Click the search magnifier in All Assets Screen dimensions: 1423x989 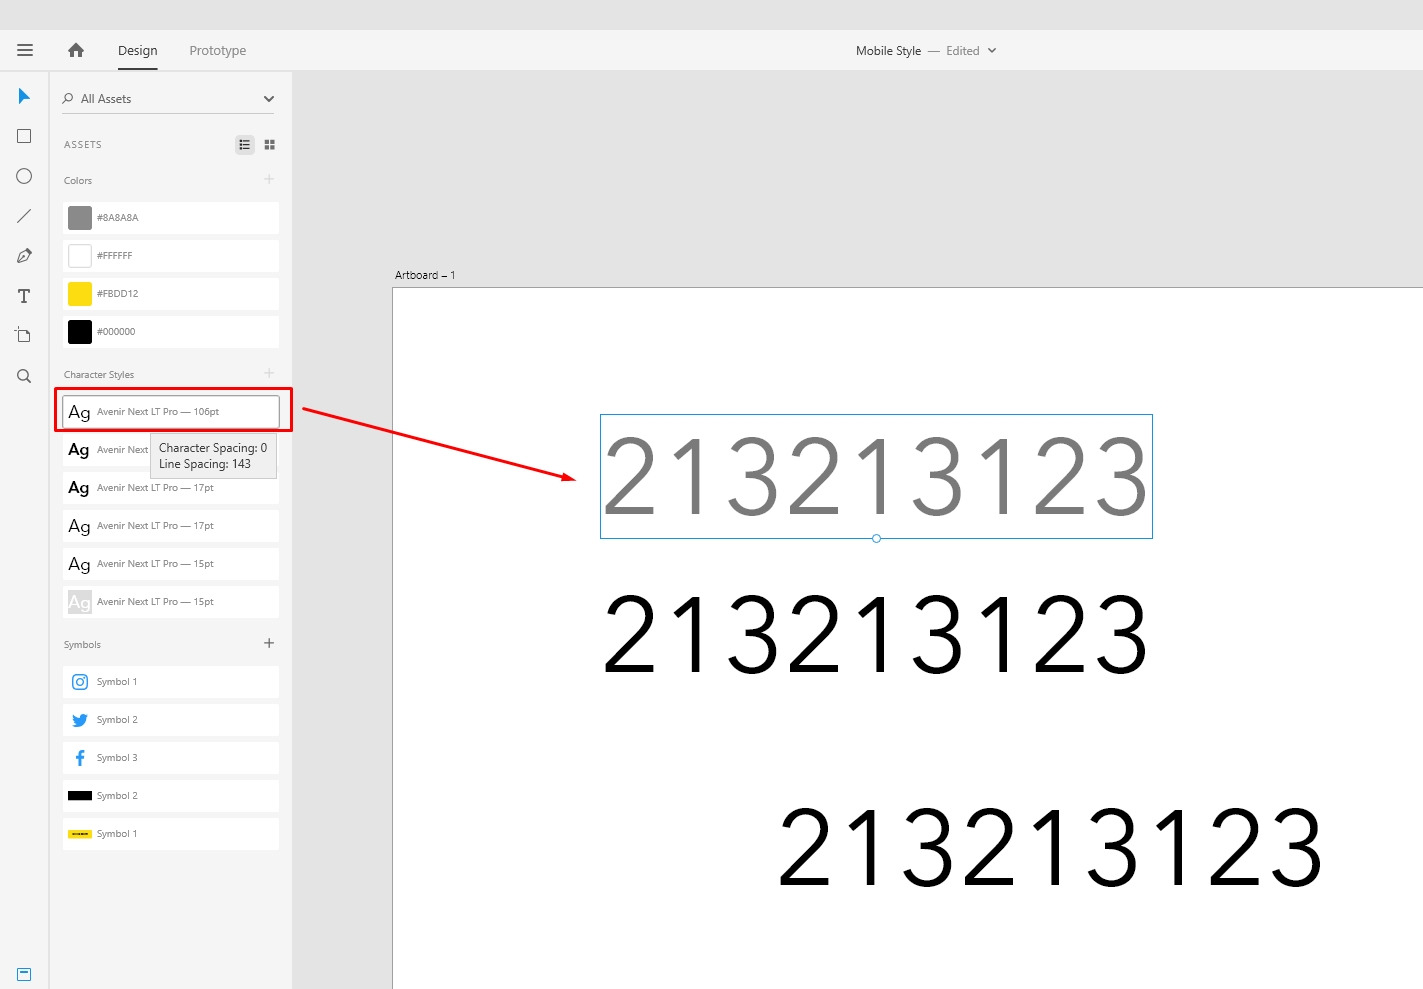pyautogui.click(x=68, y=98)
